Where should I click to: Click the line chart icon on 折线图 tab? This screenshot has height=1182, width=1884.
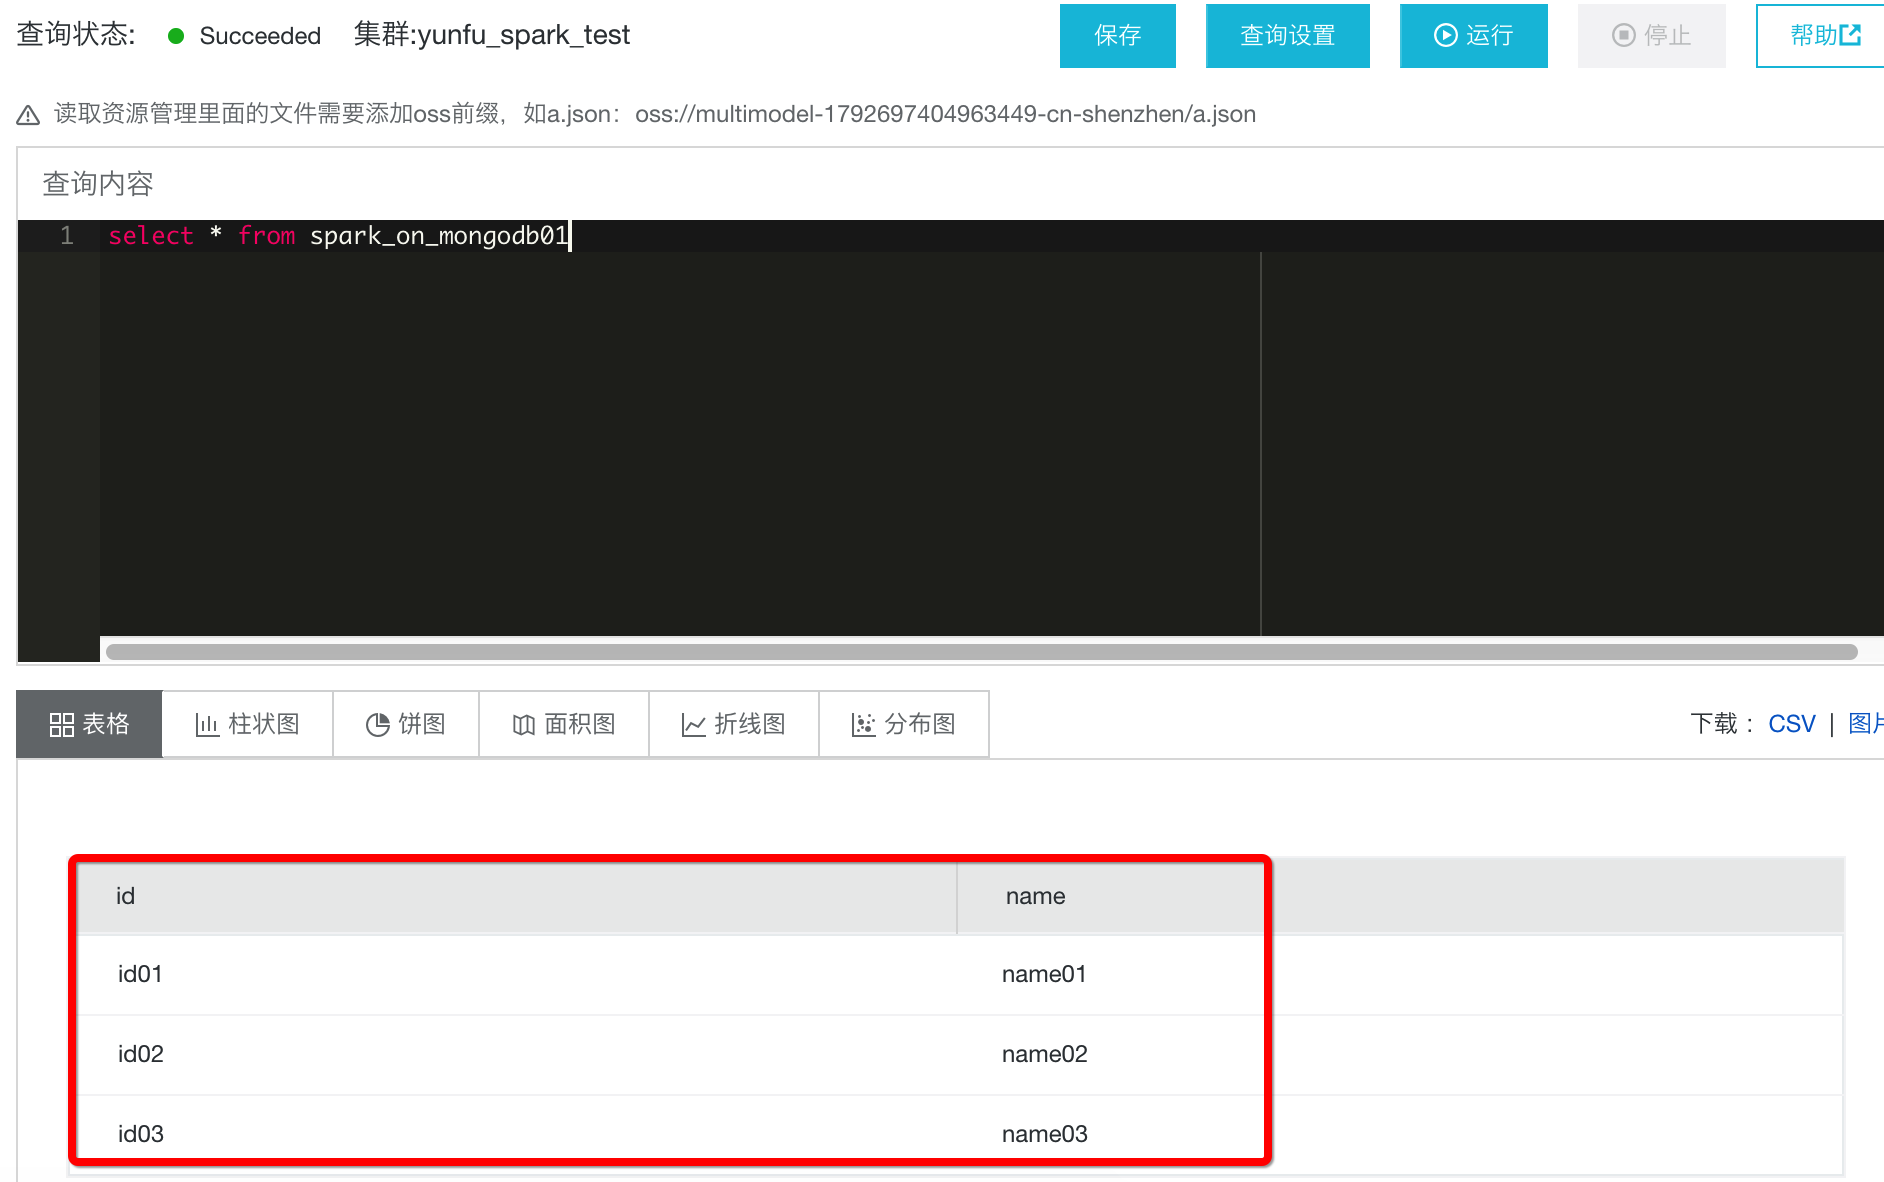pyautogui.click(x=694, y=725)
